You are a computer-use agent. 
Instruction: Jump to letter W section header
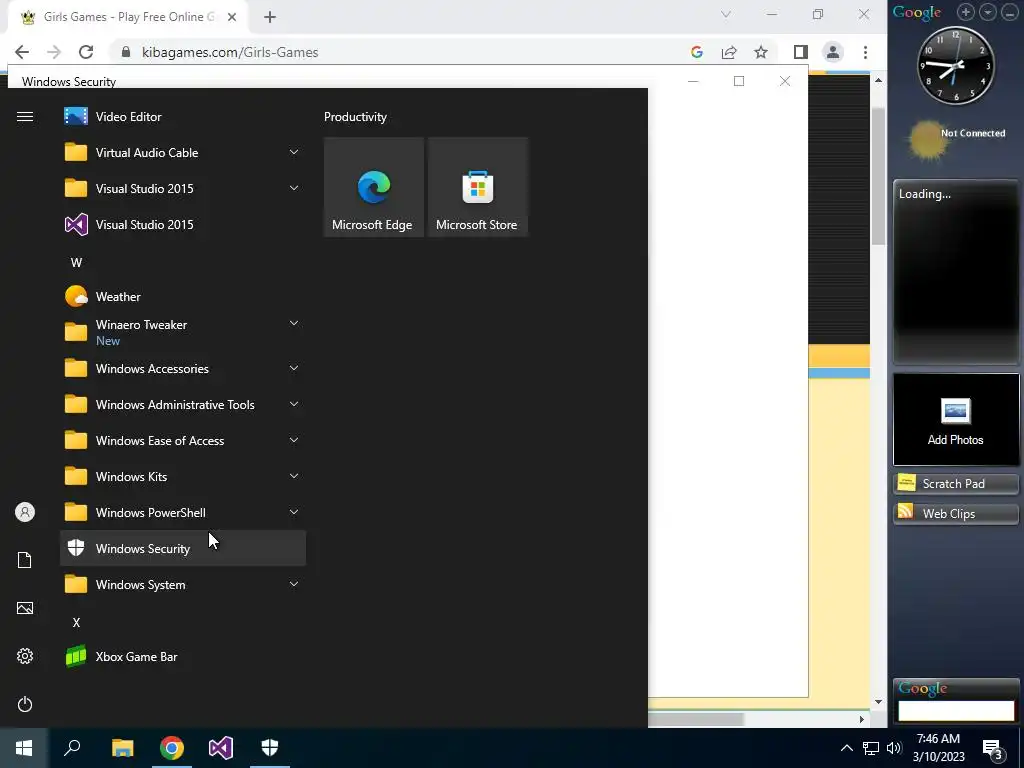click(76, 263)
